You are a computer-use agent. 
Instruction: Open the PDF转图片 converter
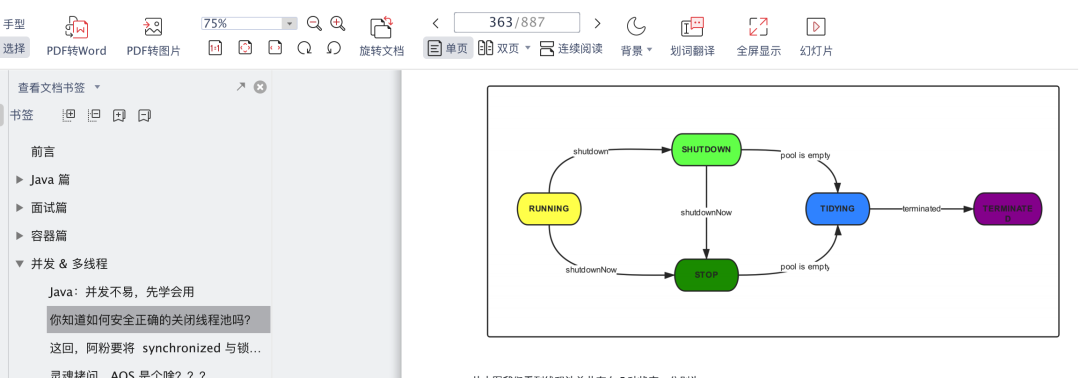pos(153,36)
